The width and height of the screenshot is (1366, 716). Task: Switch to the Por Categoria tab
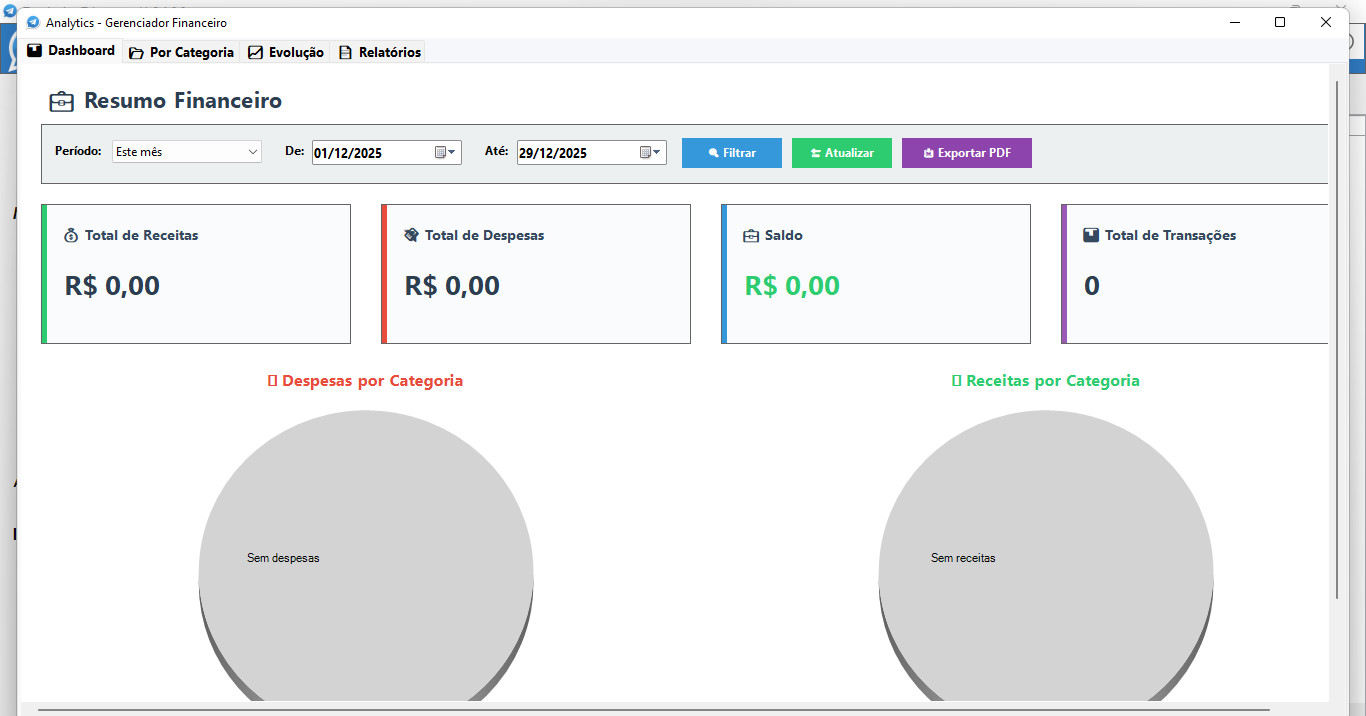coord(181,52)
